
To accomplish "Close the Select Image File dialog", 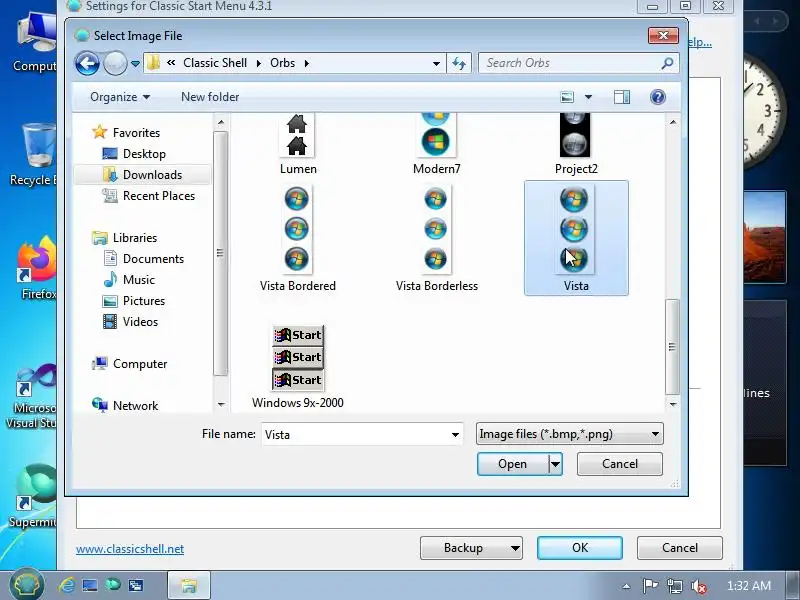I will (x=663, y=35).
